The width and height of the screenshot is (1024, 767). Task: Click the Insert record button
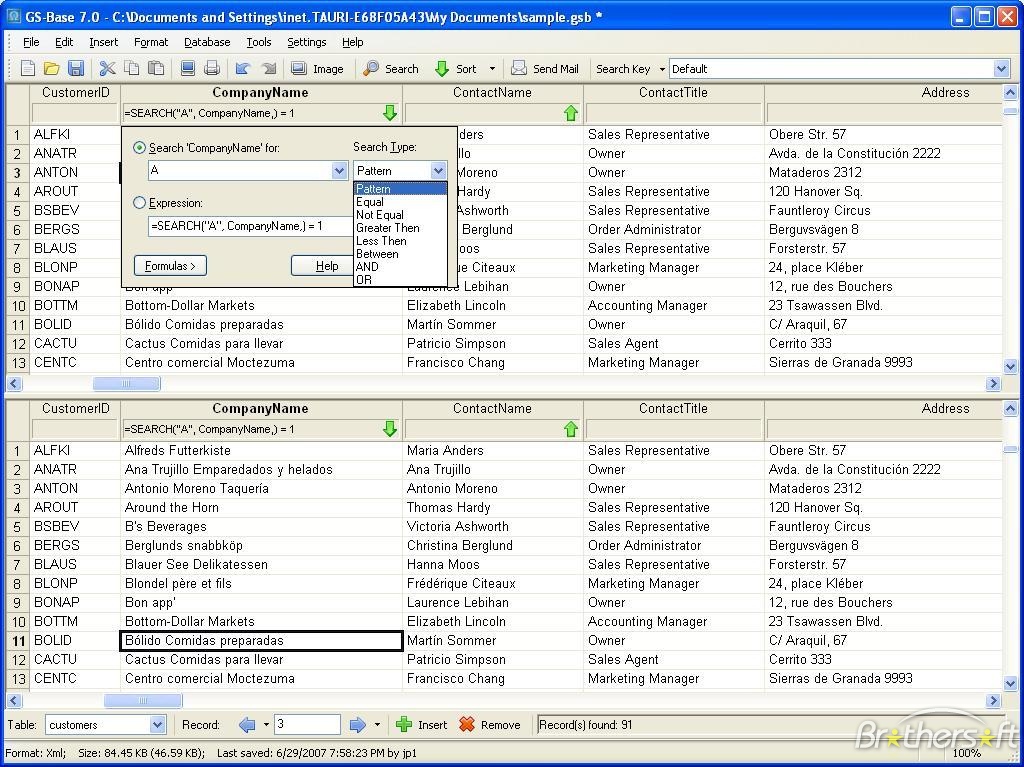[422, 725]
